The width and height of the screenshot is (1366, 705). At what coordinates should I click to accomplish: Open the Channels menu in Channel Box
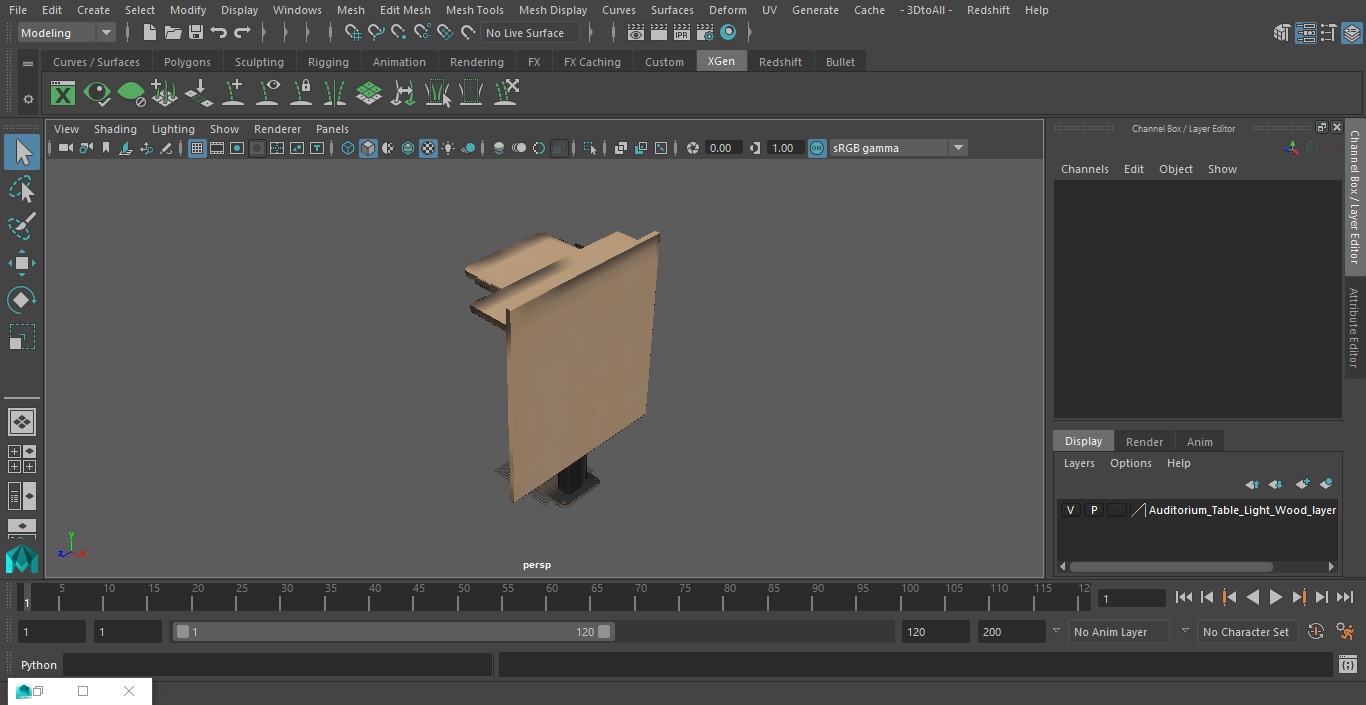point(1084,169)
